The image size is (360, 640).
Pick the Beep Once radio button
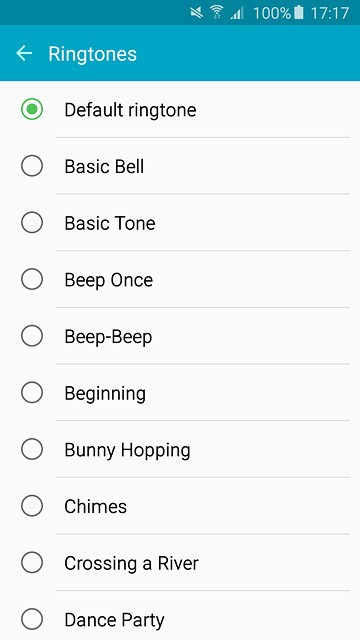click(x=32, y=280)
